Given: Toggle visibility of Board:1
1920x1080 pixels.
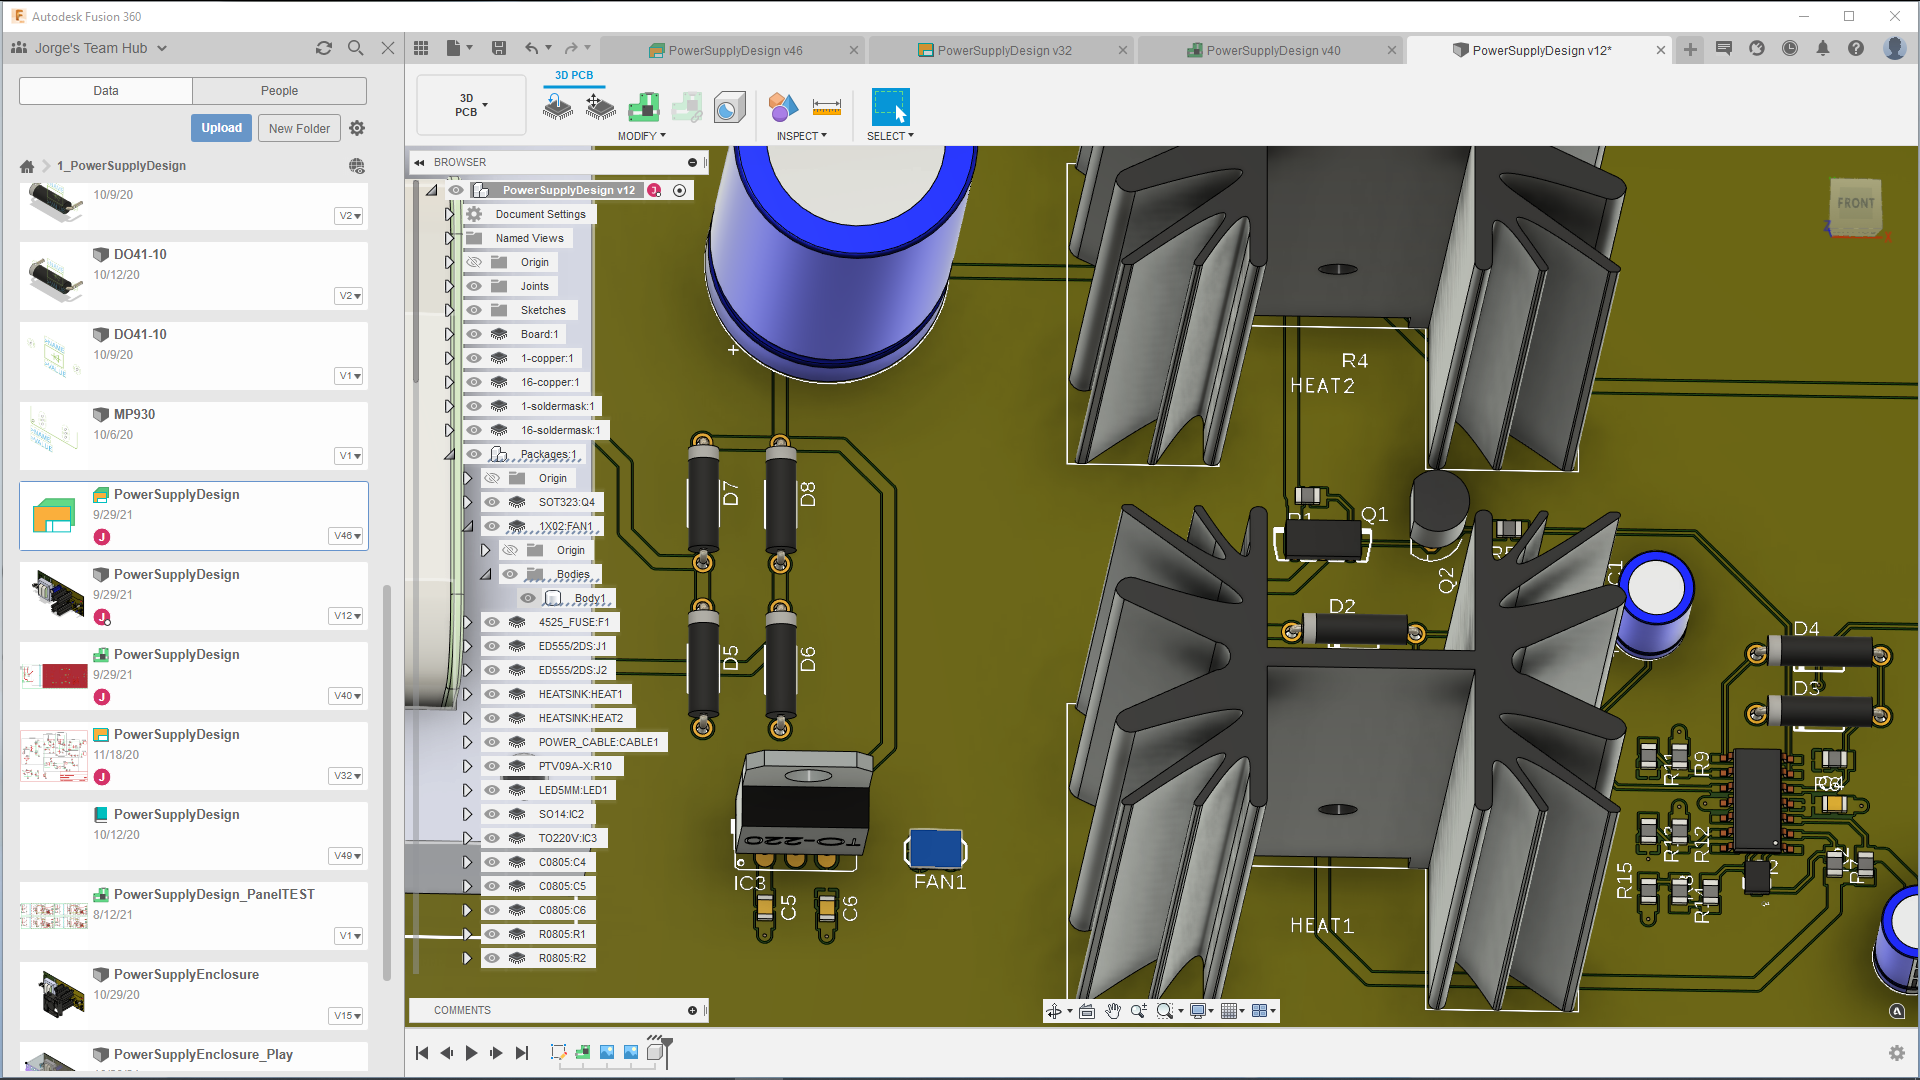Looking at the screenshot, I should coord(474,334).
